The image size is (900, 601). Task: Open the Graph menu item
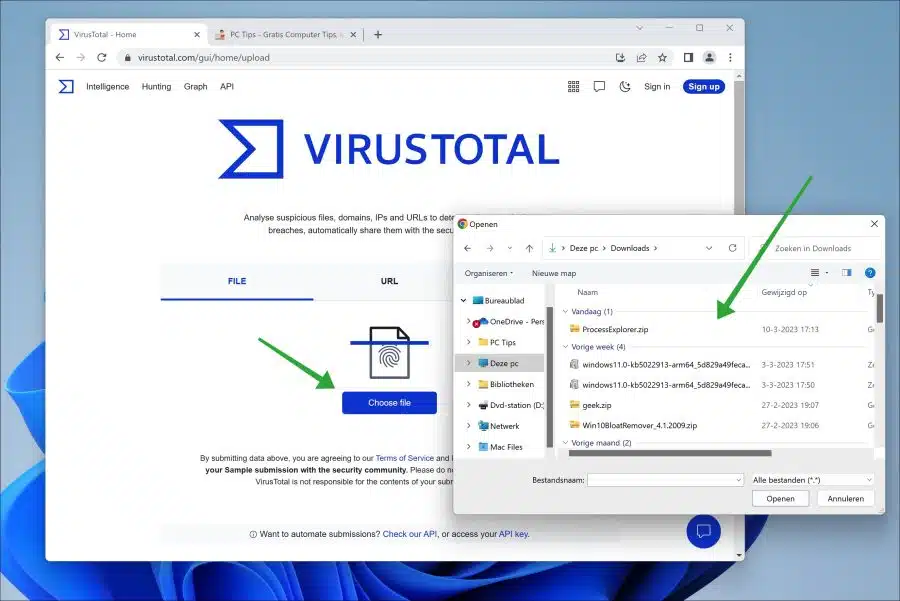pos(195,87)
